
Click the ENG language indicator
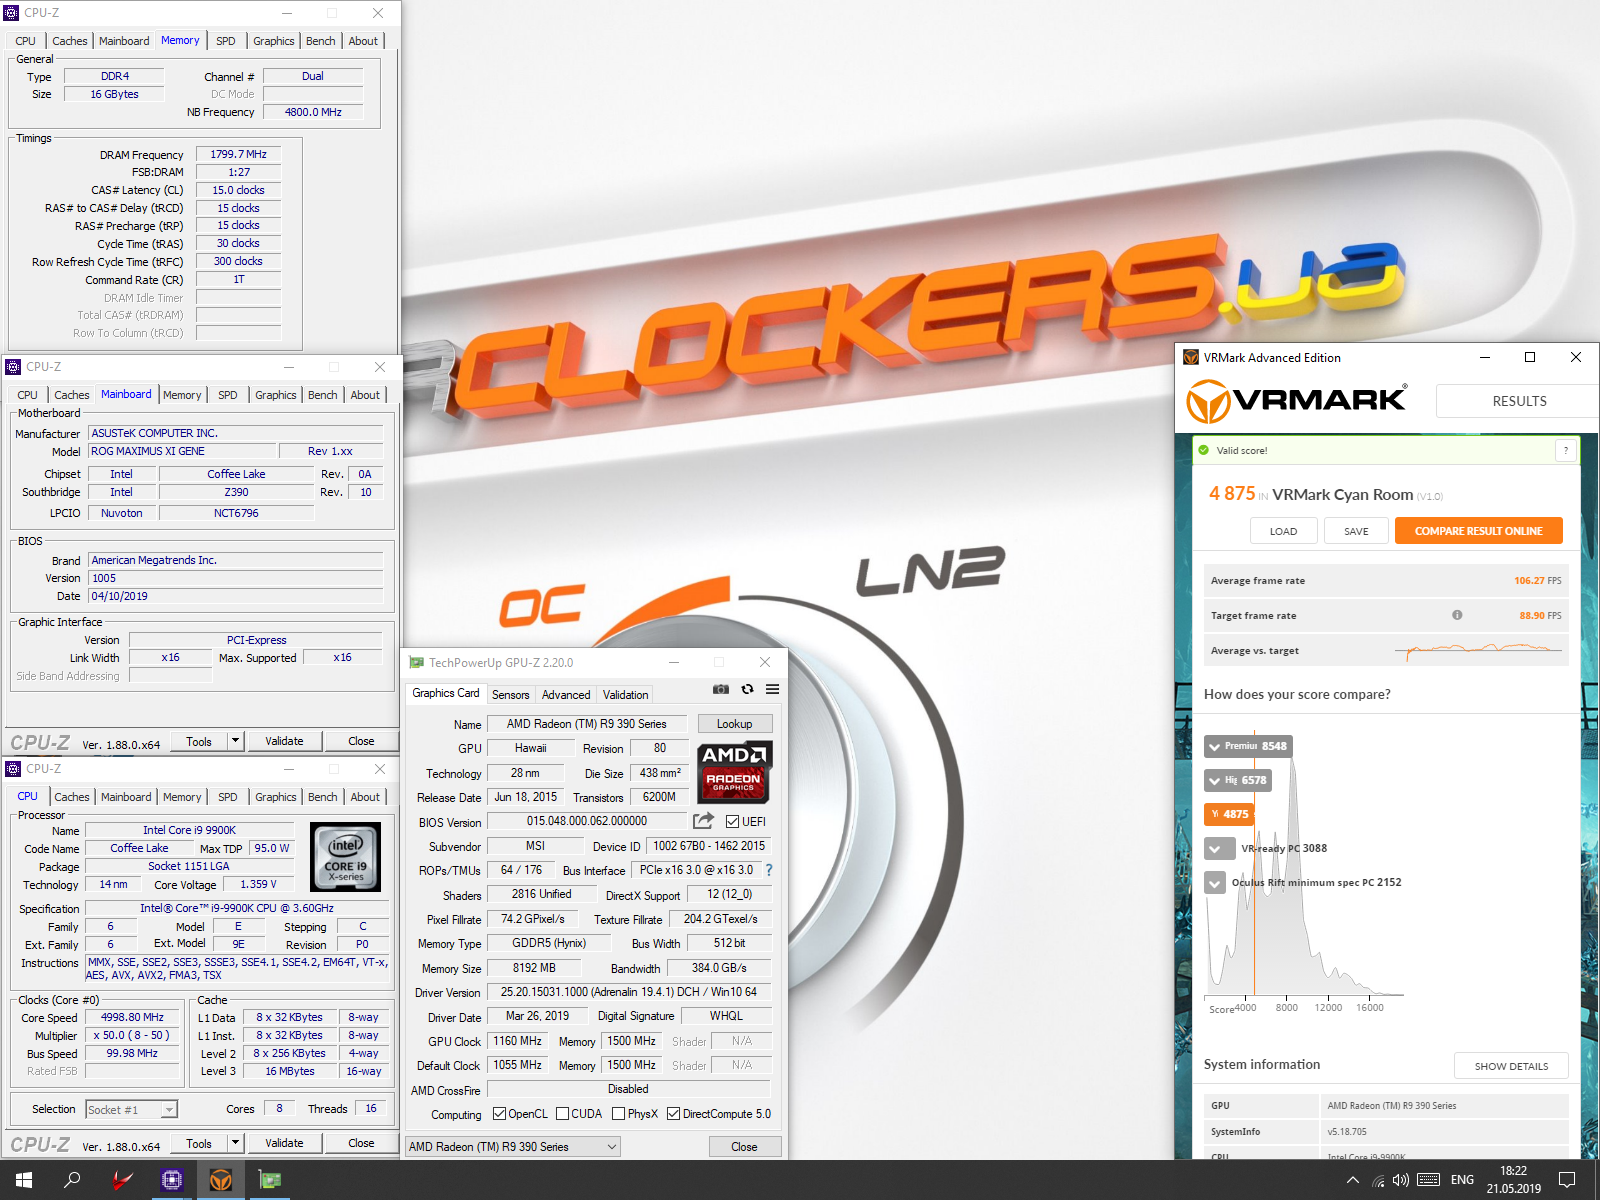point(1462,1180)
